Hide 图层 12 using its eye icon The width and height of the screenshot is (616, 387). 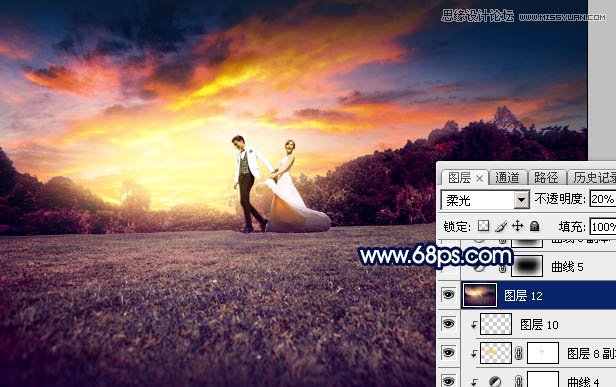click(449, 295)
